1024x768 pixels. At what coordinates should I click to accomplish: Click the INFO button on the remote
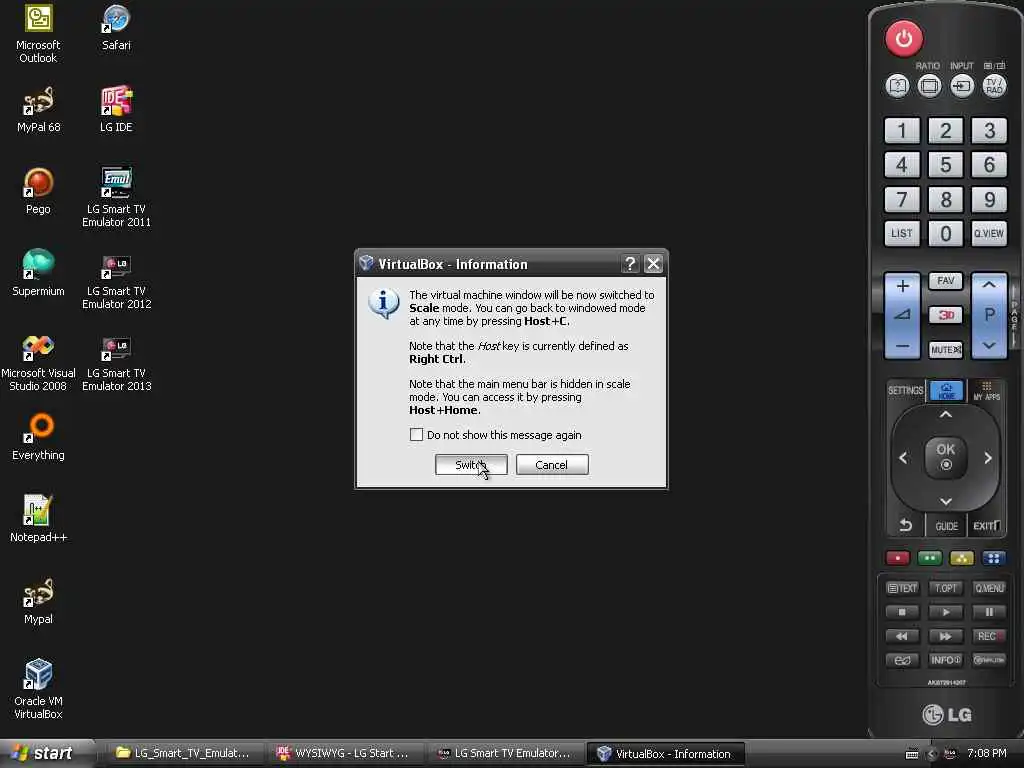946,660
